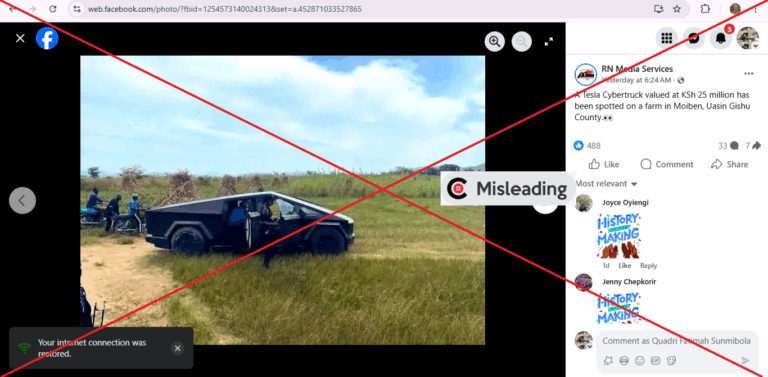The width and height of the screenshot is (768, 377).
Task: Click the Cybertruck photo
Action: tap(283, 200)
